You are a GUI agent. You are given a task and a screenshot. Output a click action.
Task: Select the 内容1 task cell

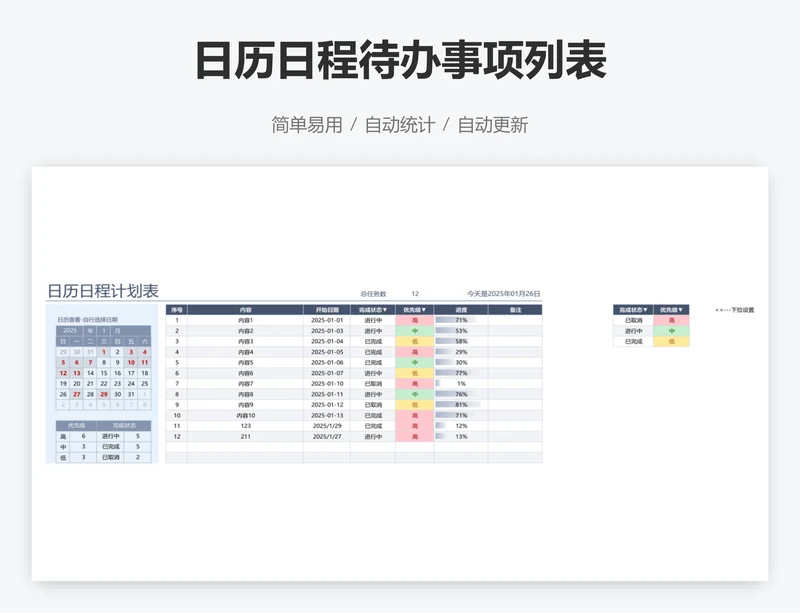[245, 320]
